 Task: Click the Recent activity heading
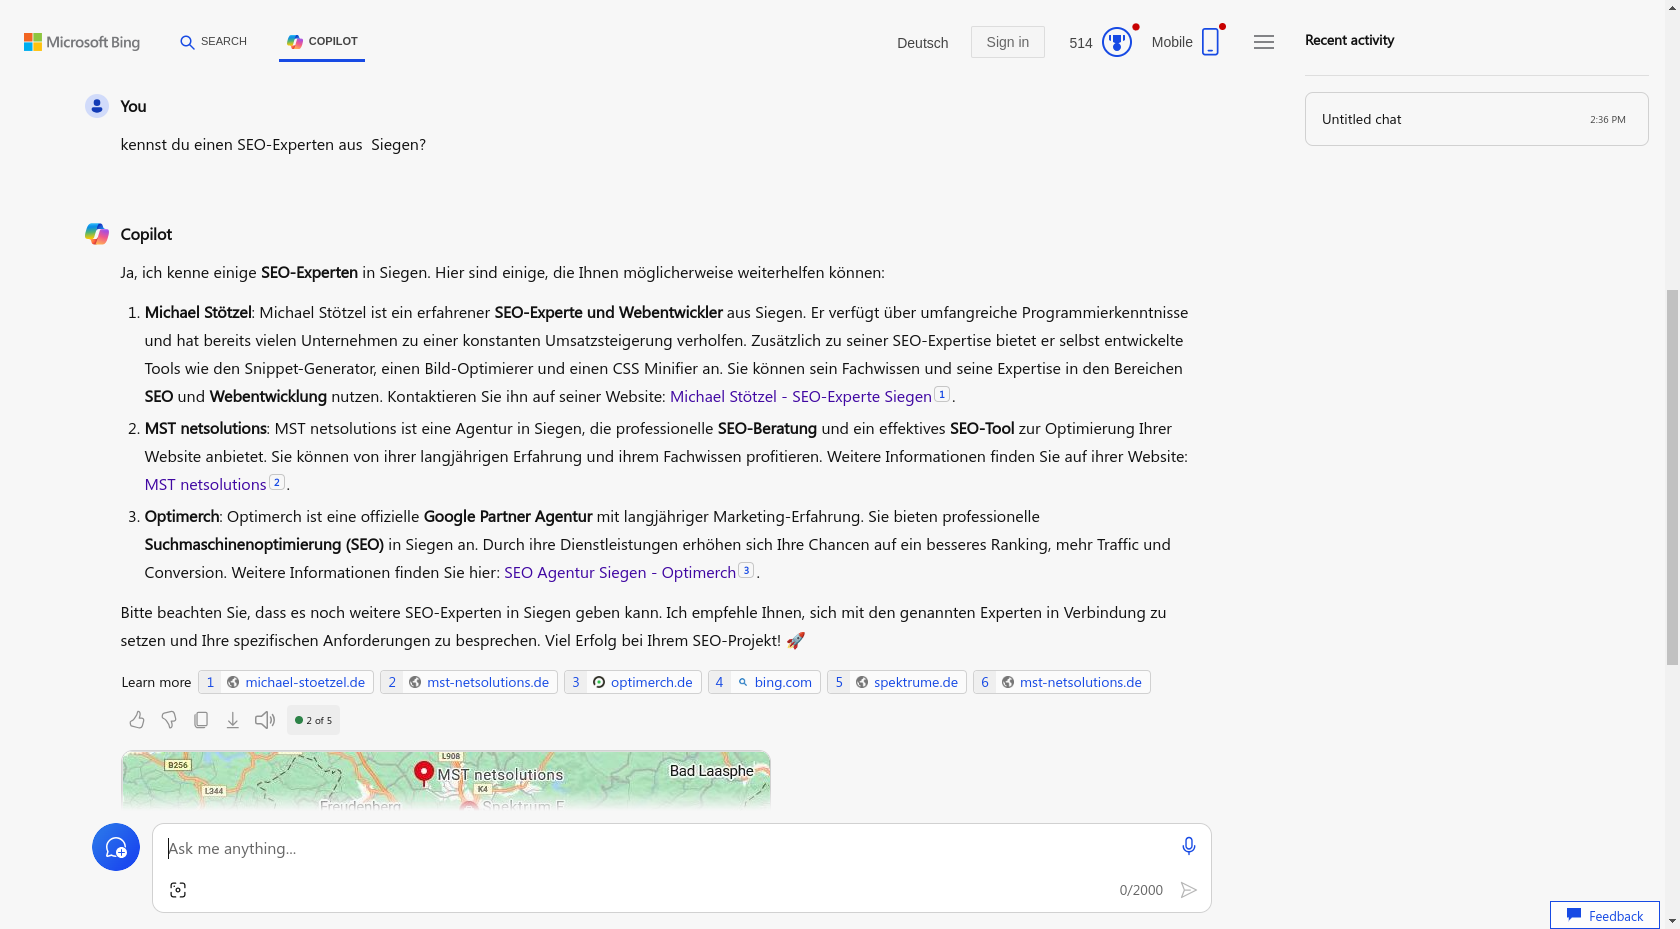(1349, 40)
